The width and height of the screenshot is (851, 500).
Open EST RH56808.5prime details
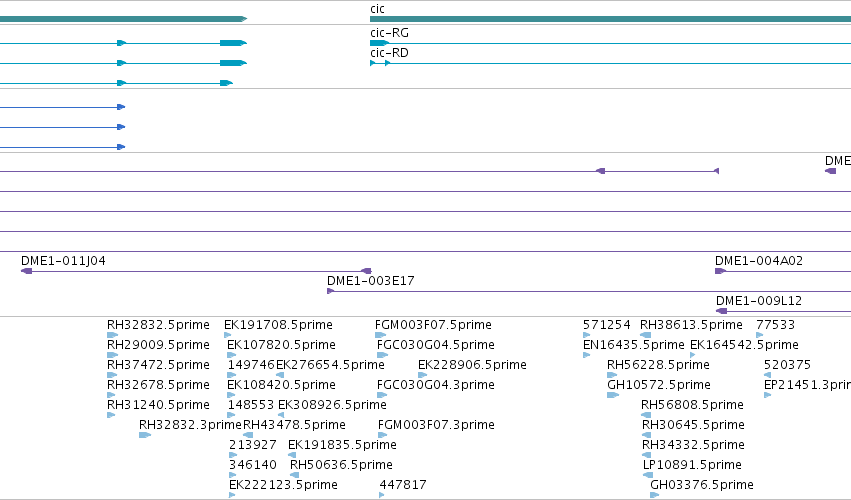pyautogui.click(x=692, y=405)
